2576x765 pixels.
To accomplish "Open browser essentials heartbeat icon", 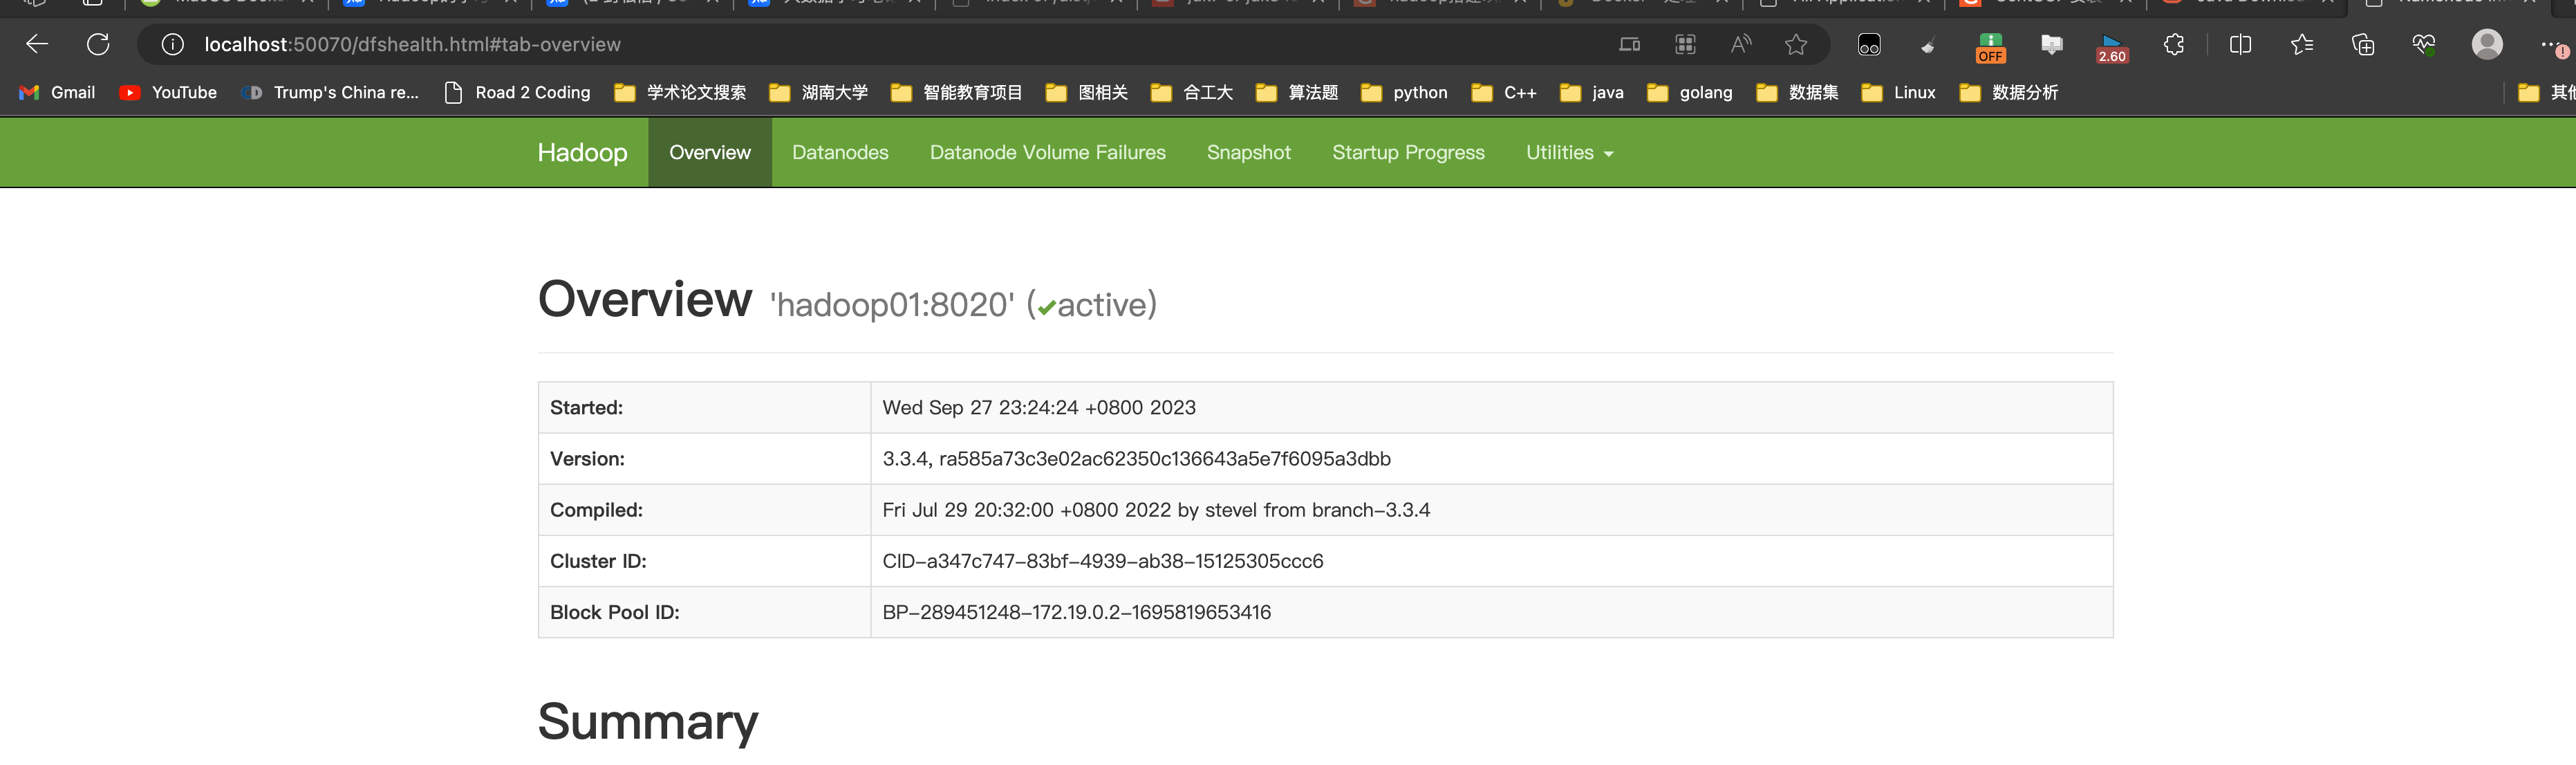I will pyautogui.click(x=2424, y=44).
